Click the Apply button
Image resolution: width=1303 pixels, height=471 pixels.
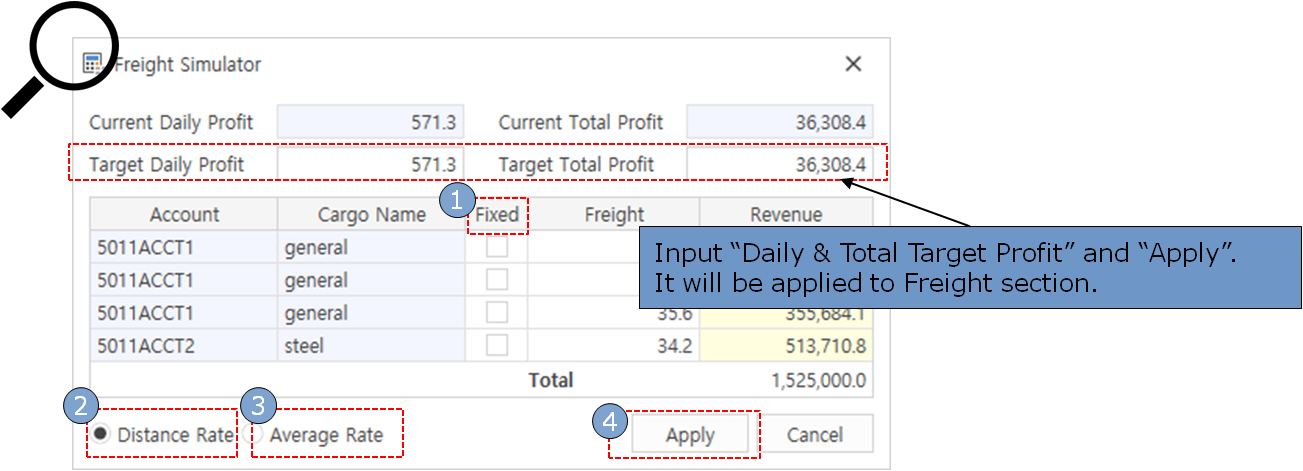[690, 435]
